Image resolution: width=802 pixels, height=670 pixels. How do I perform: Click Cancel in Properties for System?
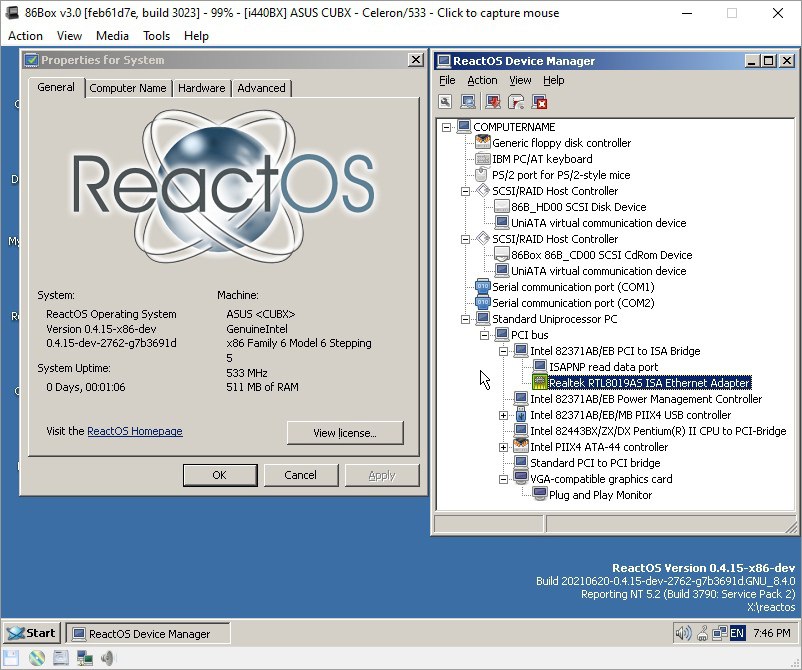coord(301,475)
